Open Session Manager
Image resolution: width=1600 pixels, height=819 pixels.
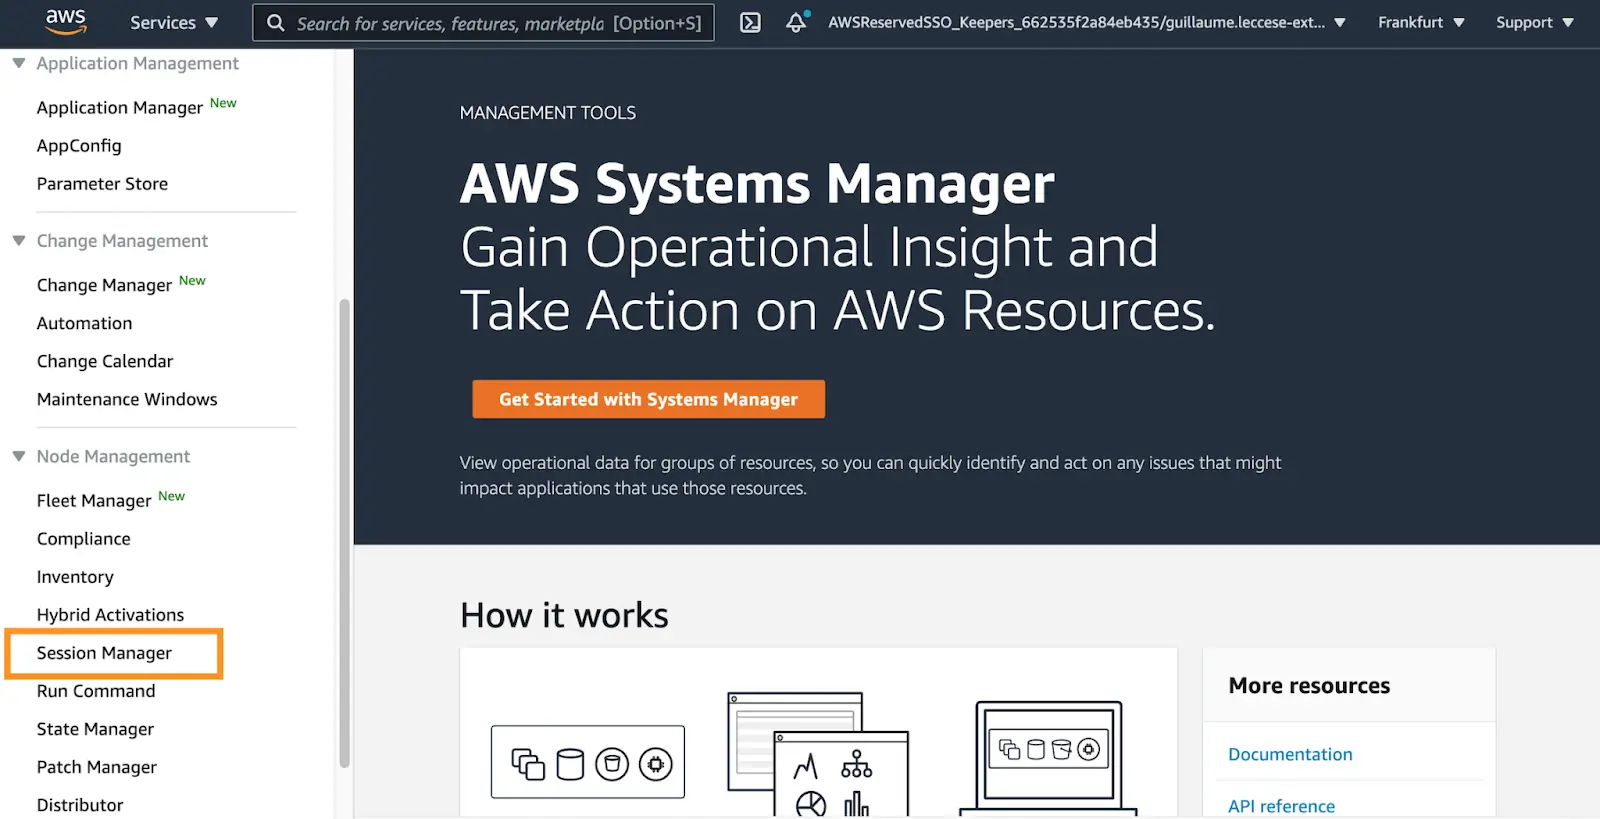pyautogui.click(x=105, y=653)
